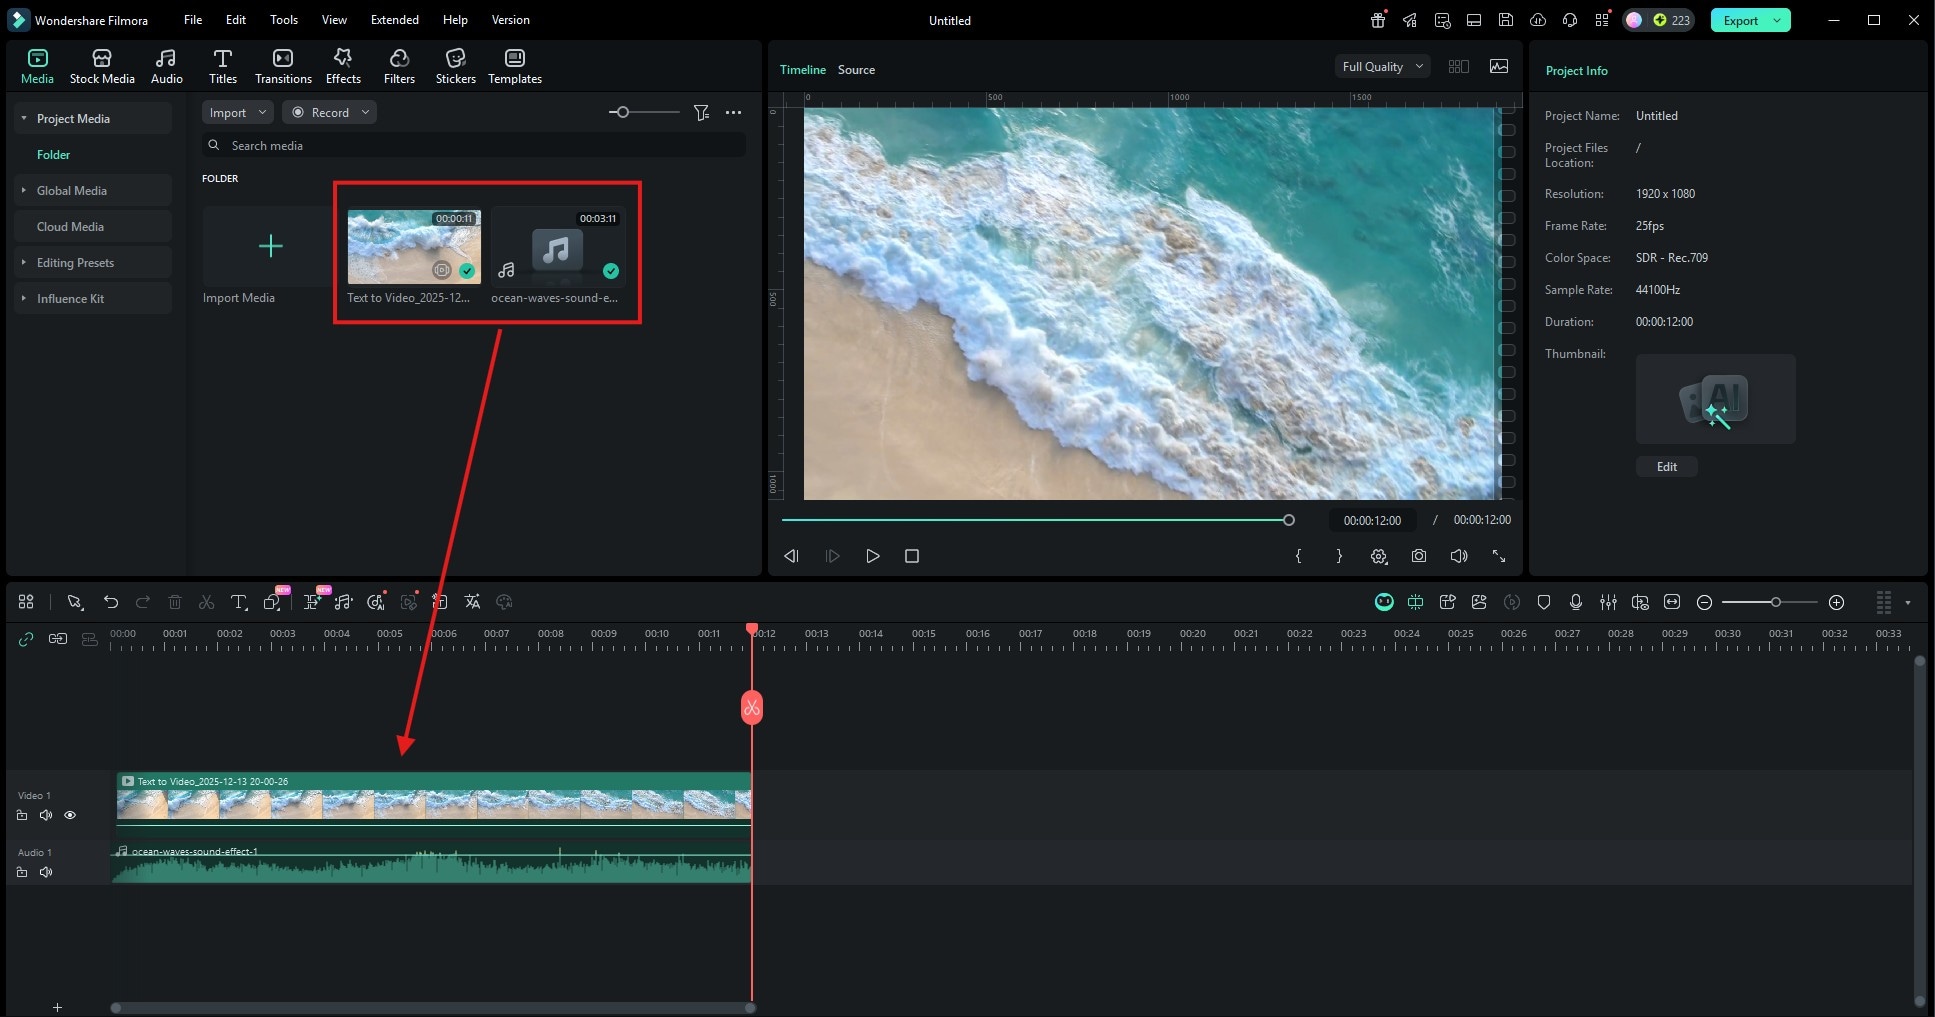The image size is (1935, 1017).
Task: Mute the Video 1 track
Action: tap(46, 814)
